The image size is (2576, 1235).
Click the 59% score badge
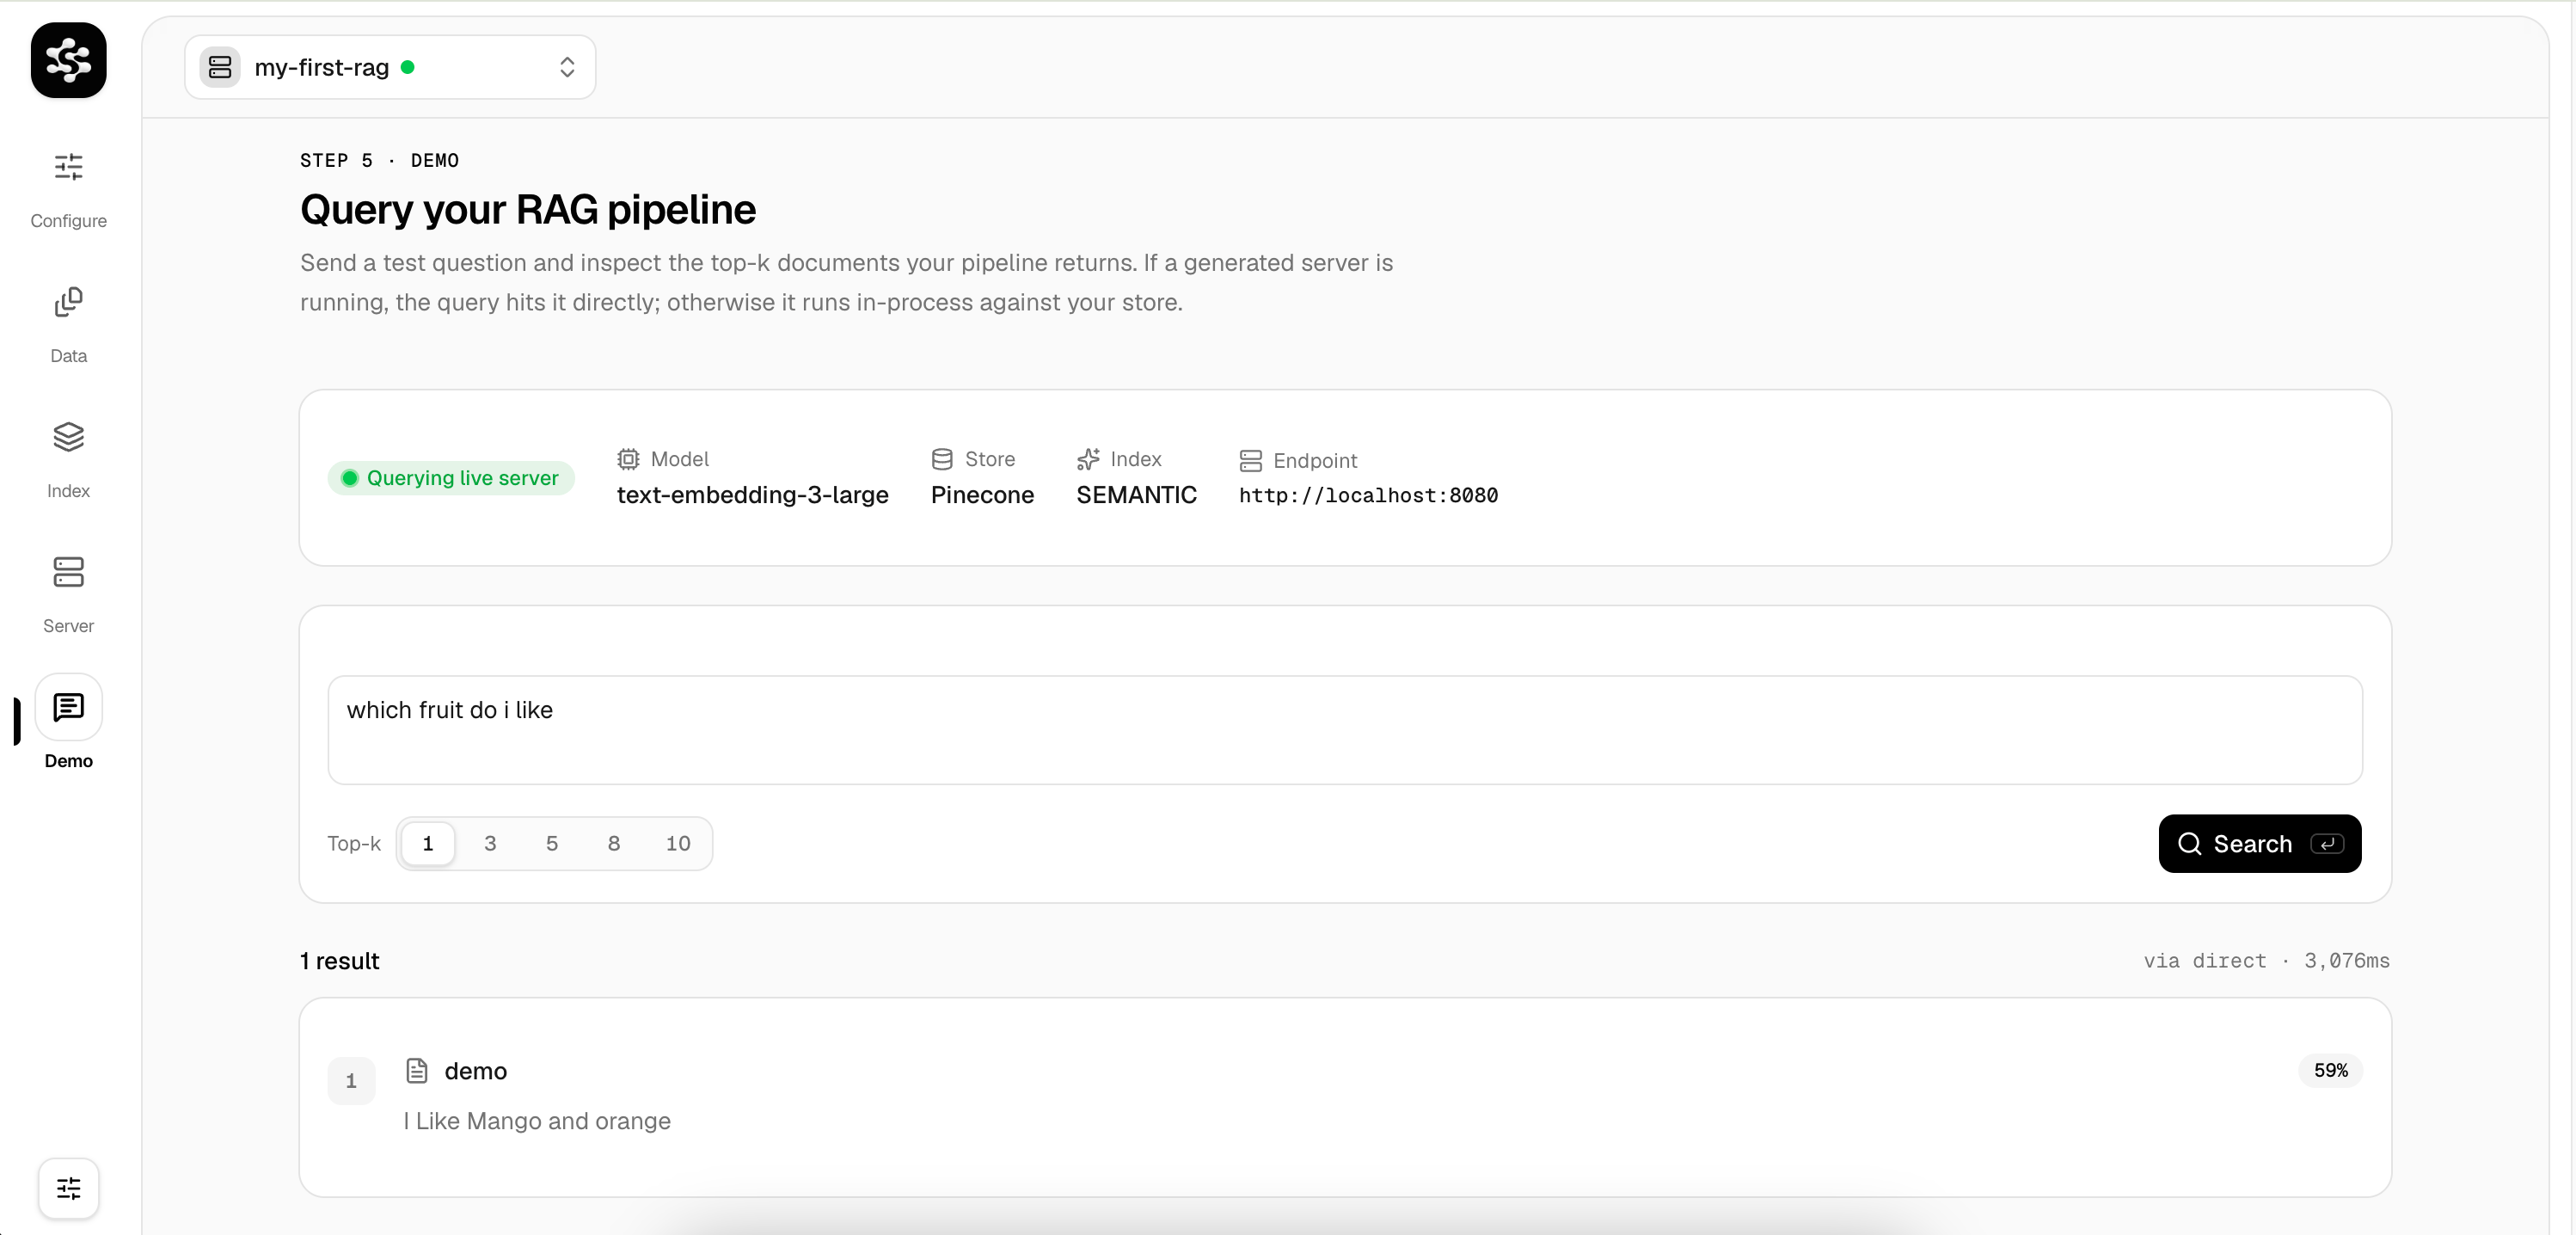point(2330,1071)
